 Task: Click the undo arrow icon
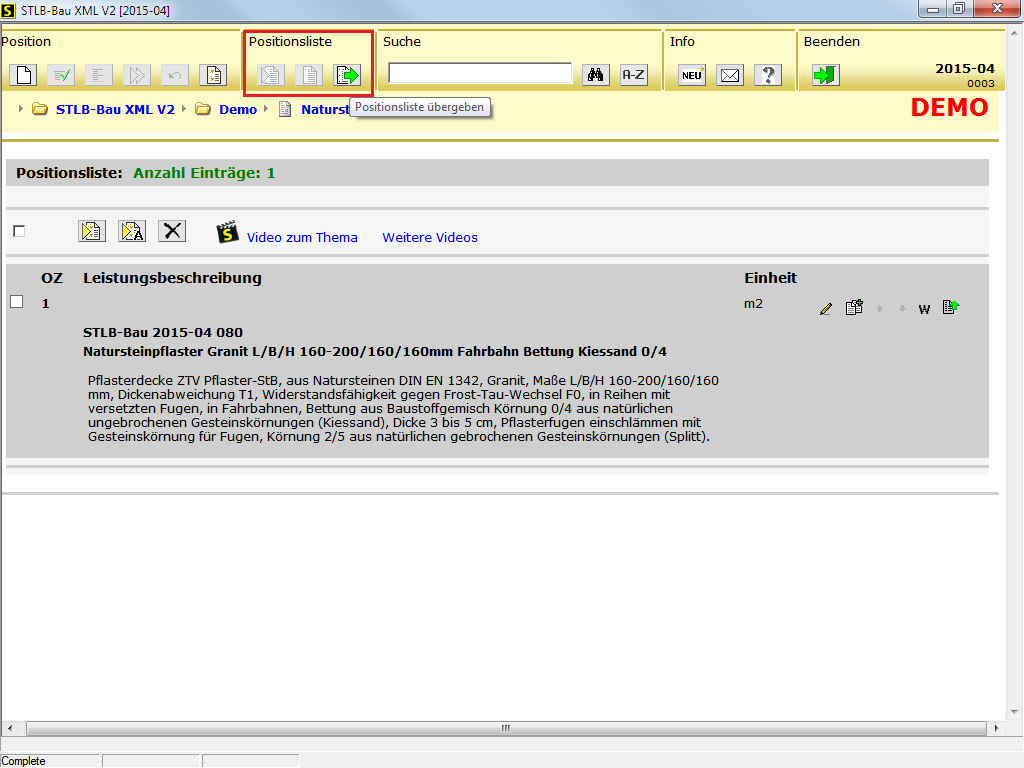(174, 75)
